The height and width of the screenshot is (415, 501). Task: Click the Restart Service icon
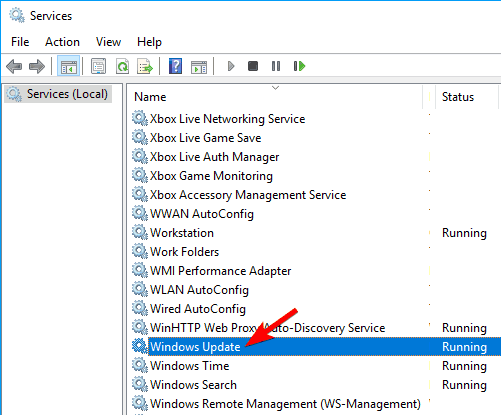pos(299,66)
